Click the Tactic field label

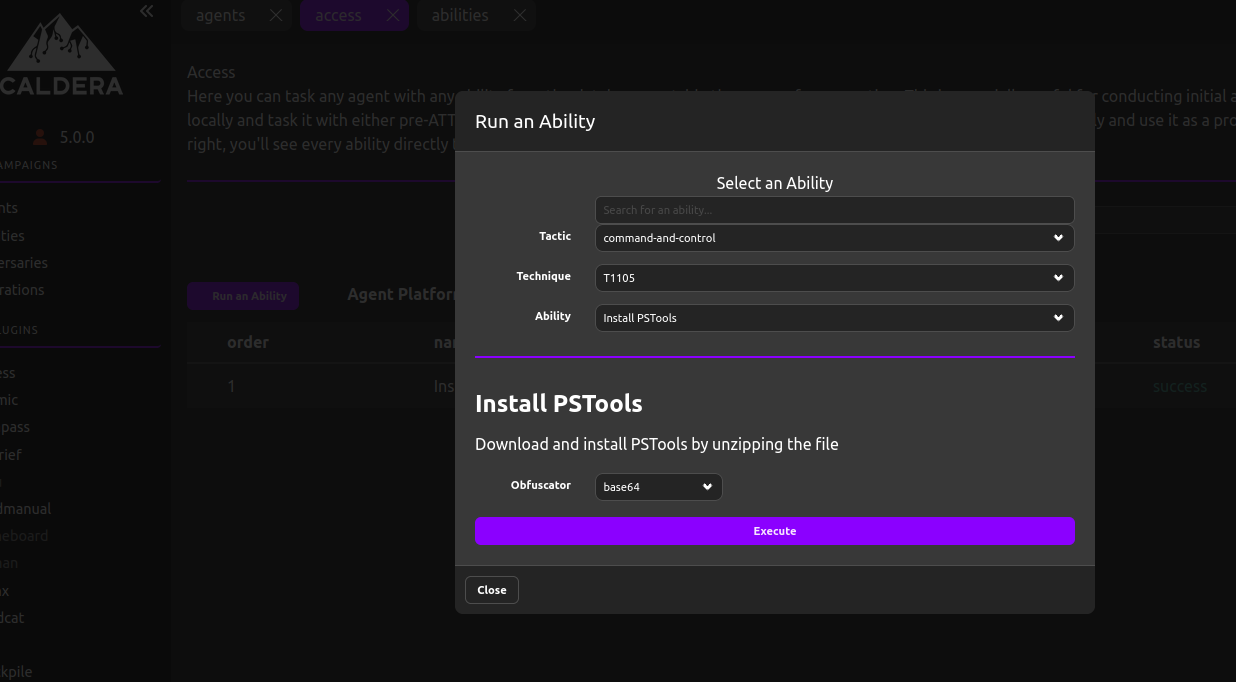click(x=555, y=236)
